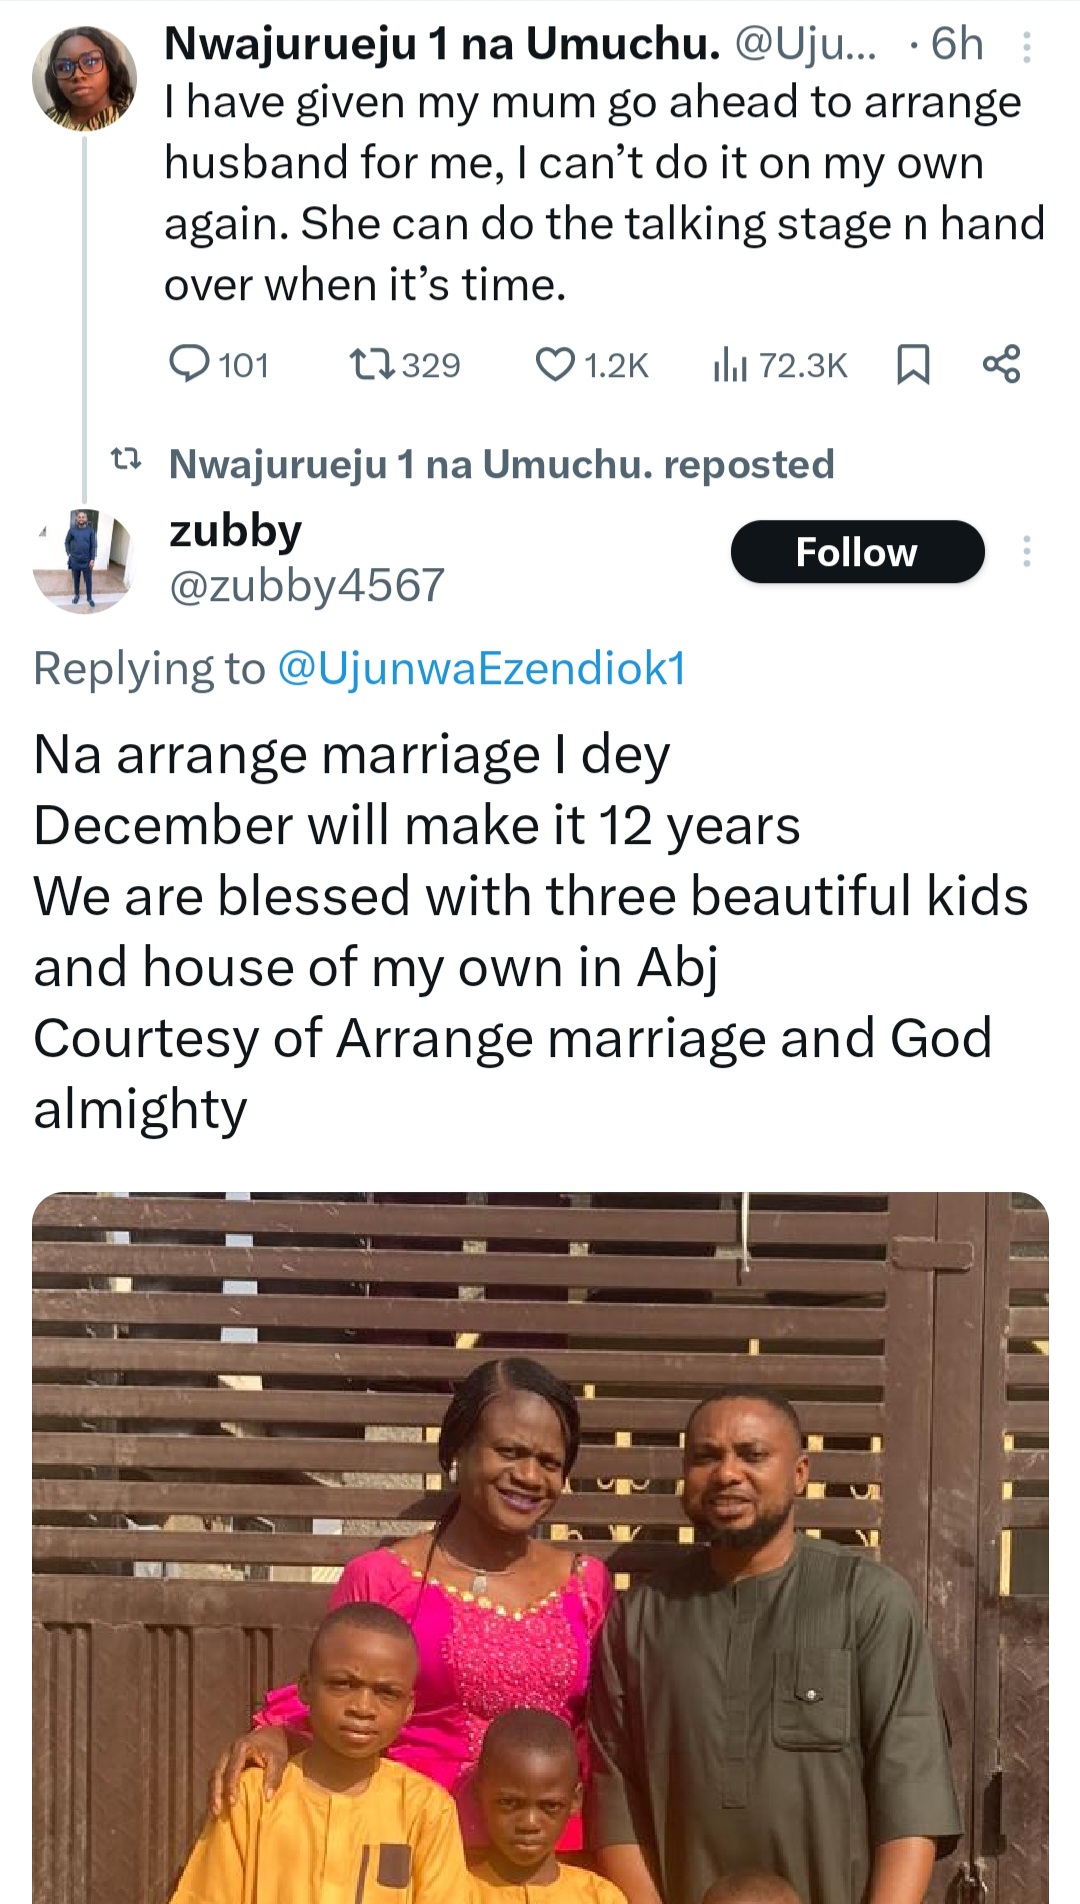View tweet analytics showing 72.3K views
The image size is (1080, 1904).
click(780, 365)
